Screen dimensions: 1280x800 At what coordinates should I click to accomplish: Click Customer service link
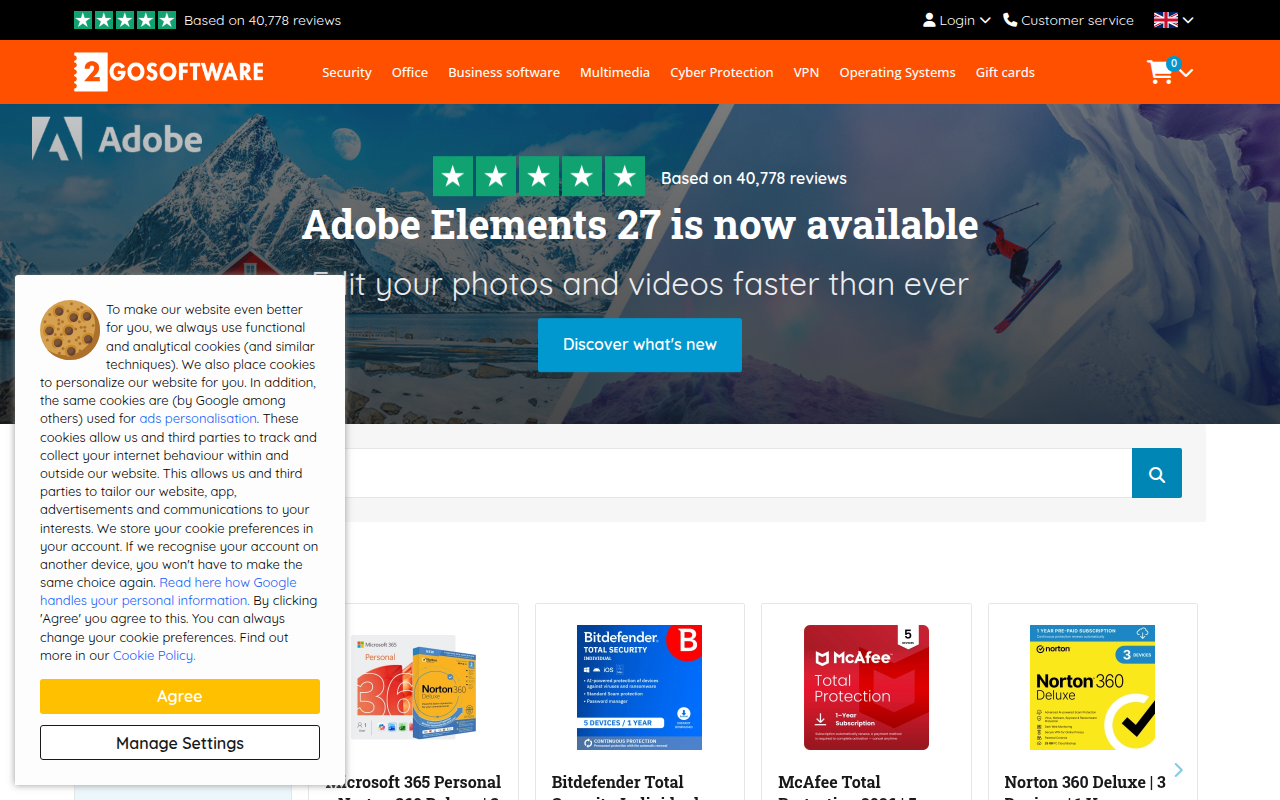tap(1077, 20)
